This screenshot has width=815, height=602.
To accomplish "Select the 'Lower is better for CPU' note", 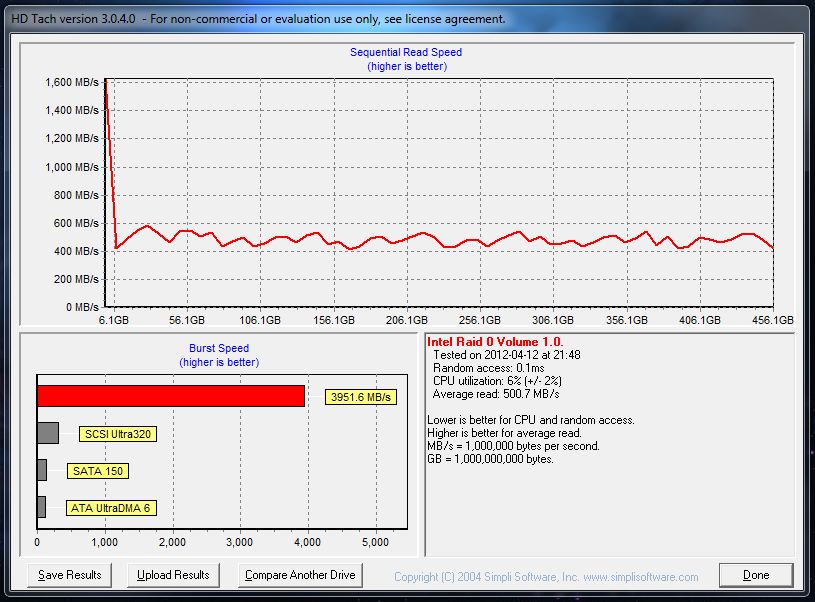I will click(x=531, y=420).
